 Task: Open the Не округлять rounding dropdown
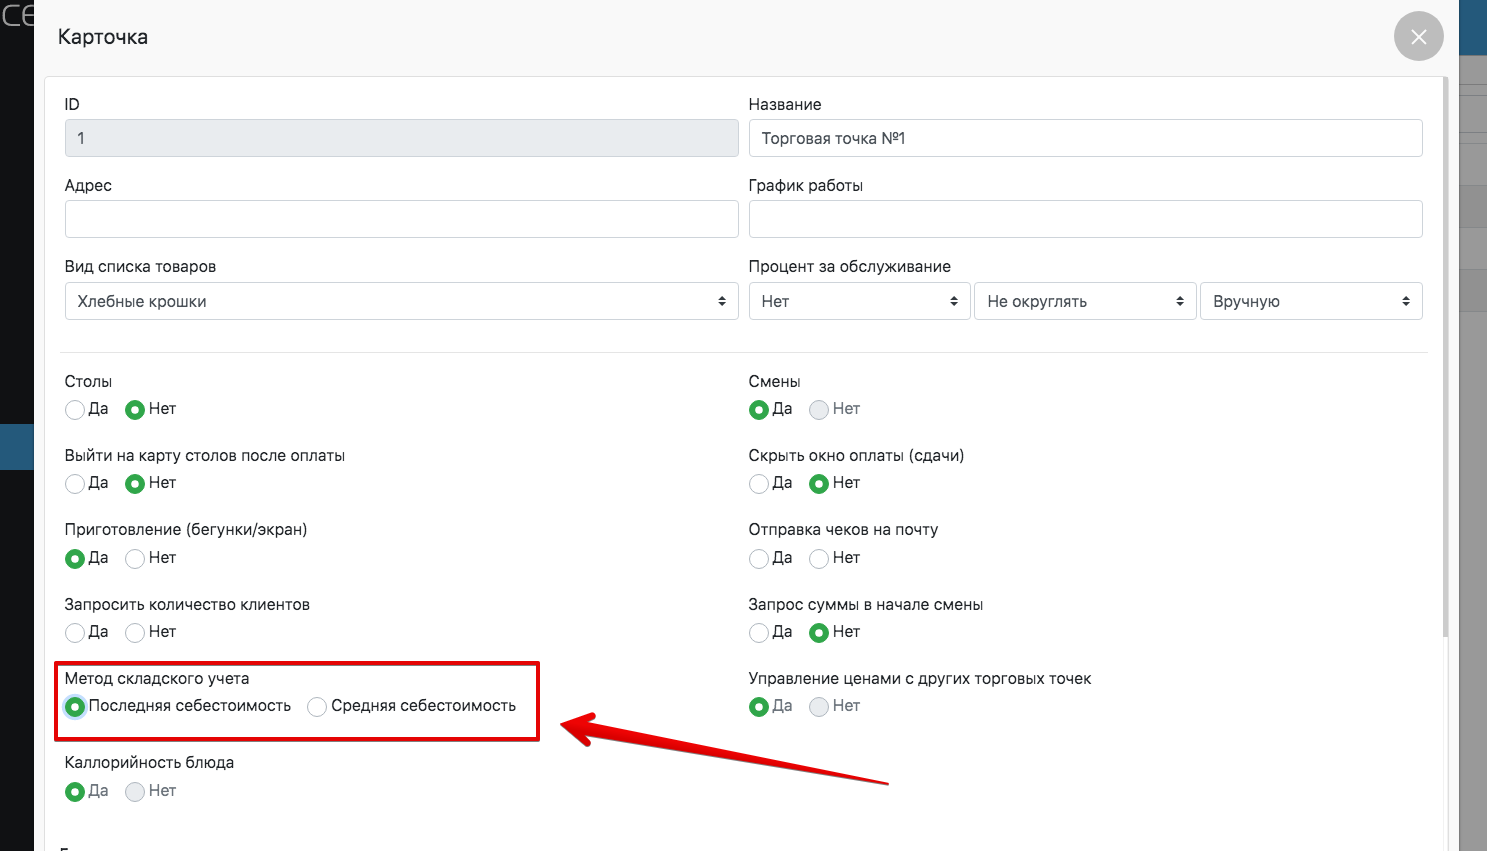1085,301
